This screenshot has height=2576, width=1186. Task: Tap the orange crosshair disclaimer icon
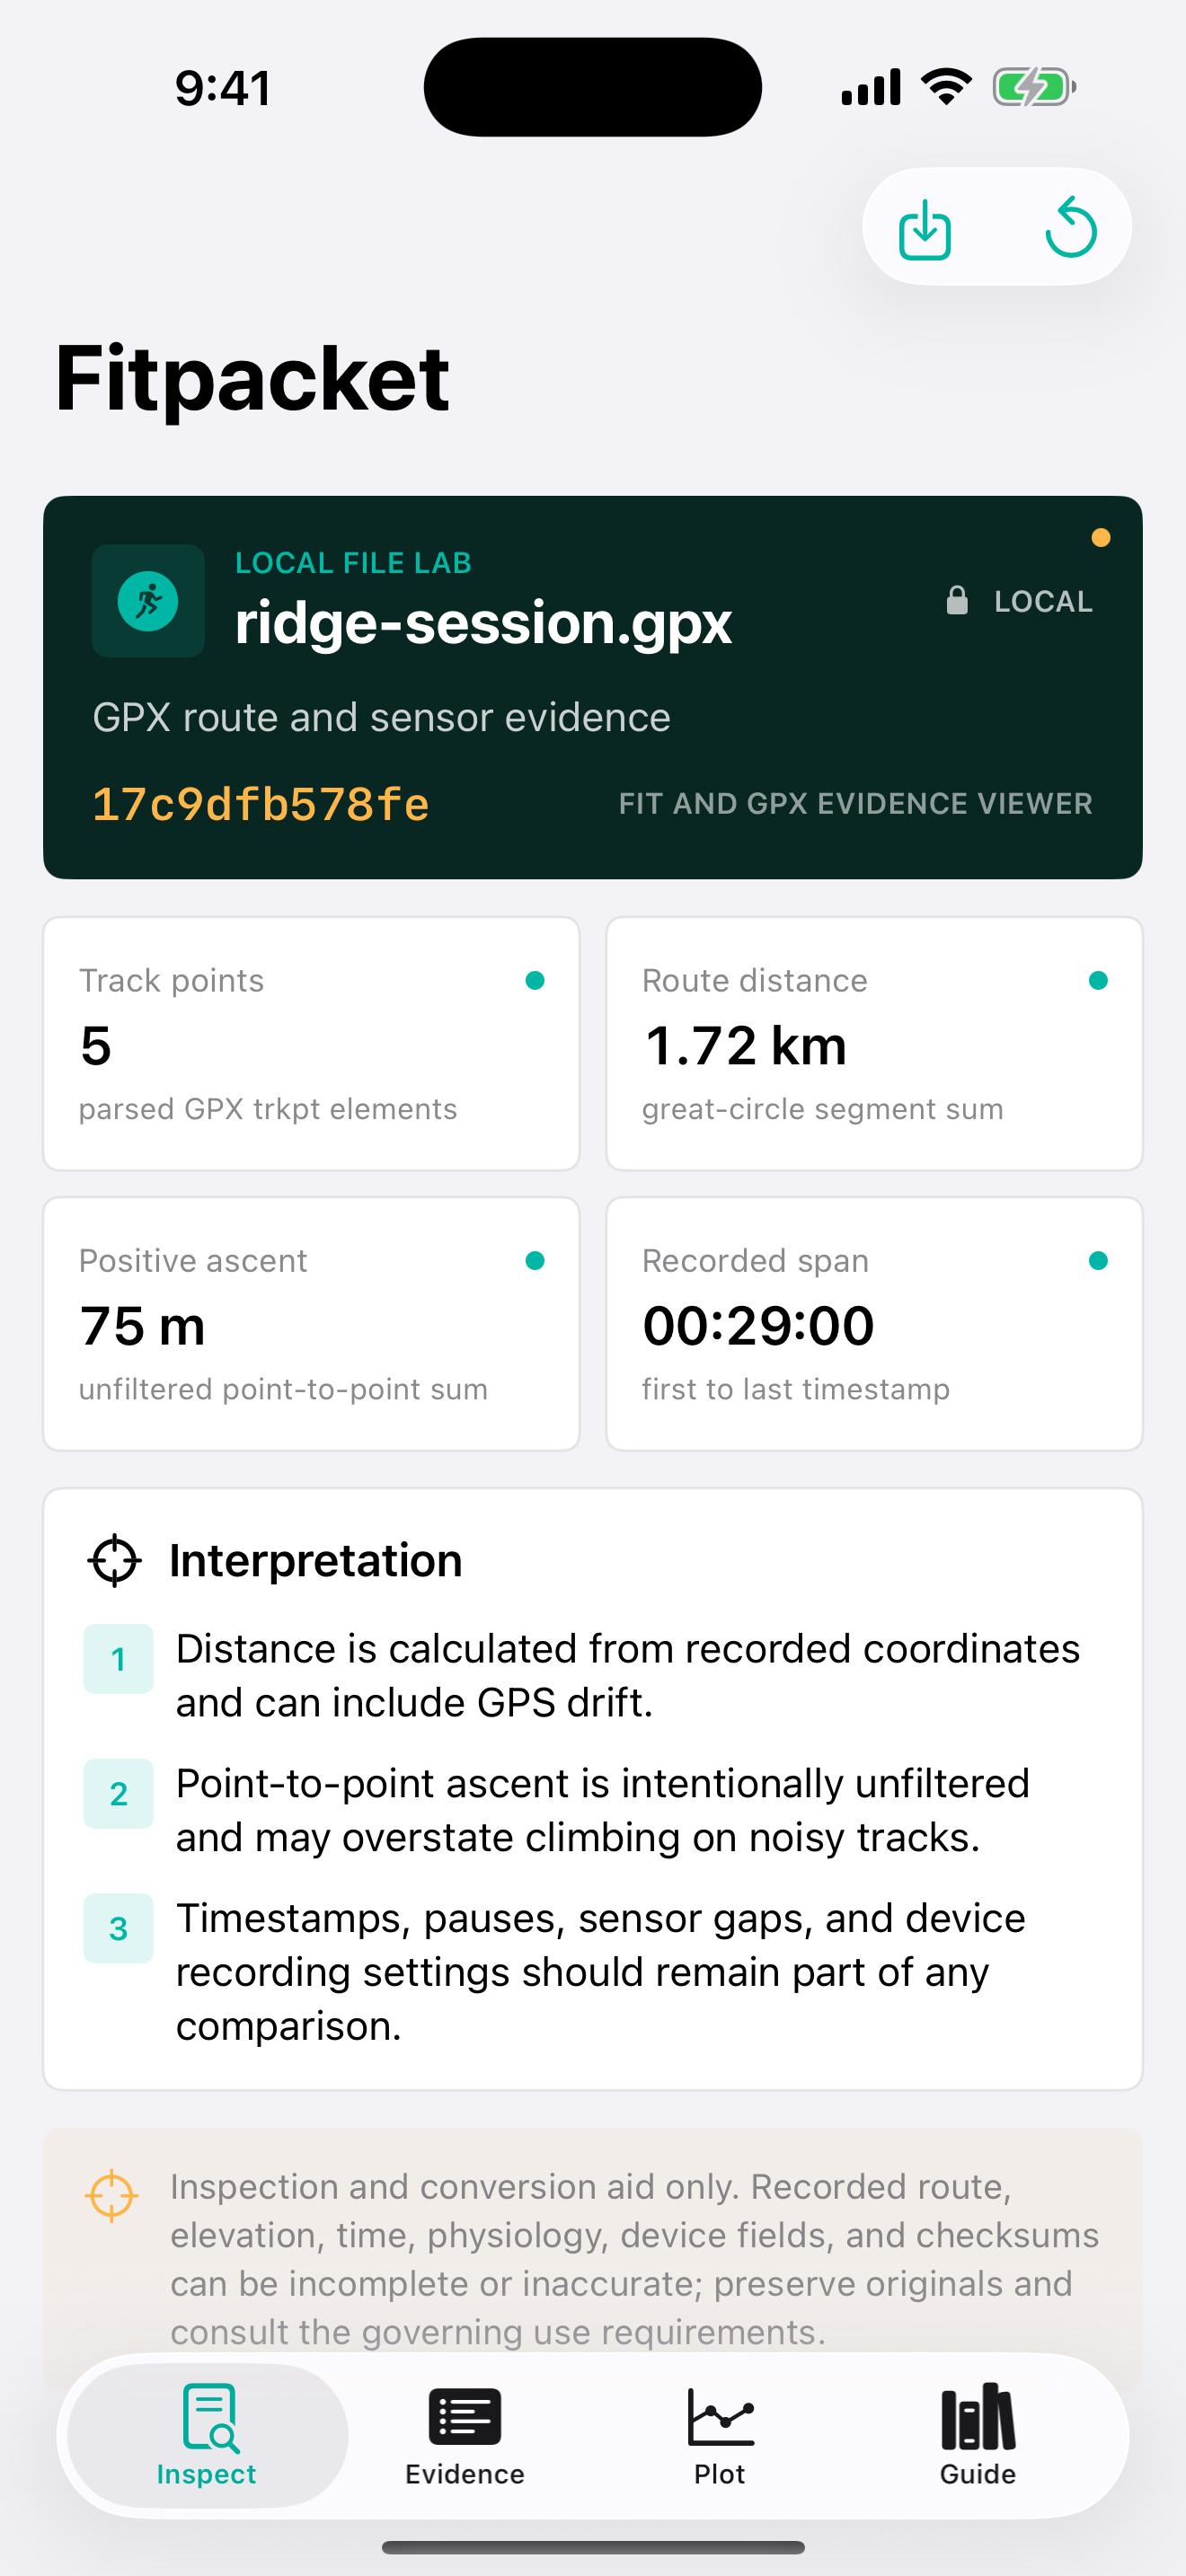click(x=112, y=2196)
